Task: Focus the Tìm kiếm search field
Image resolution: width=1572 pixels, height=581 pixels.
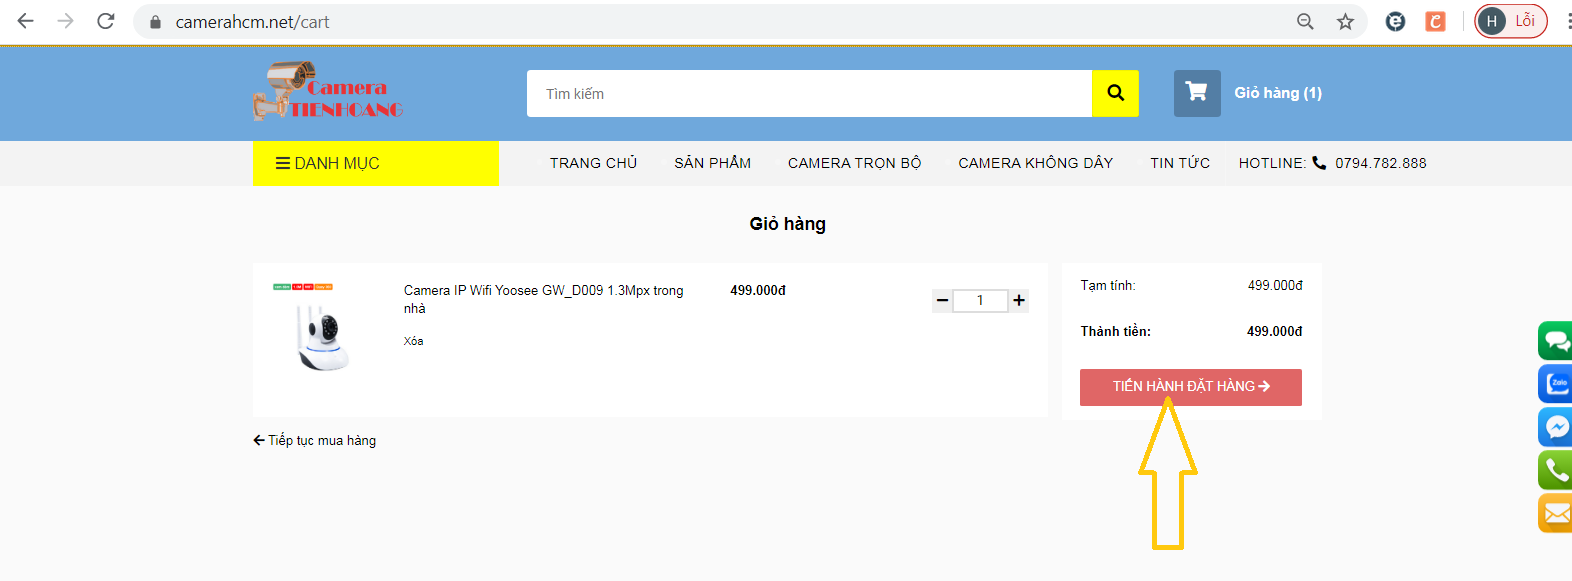Action: [808, 93]
